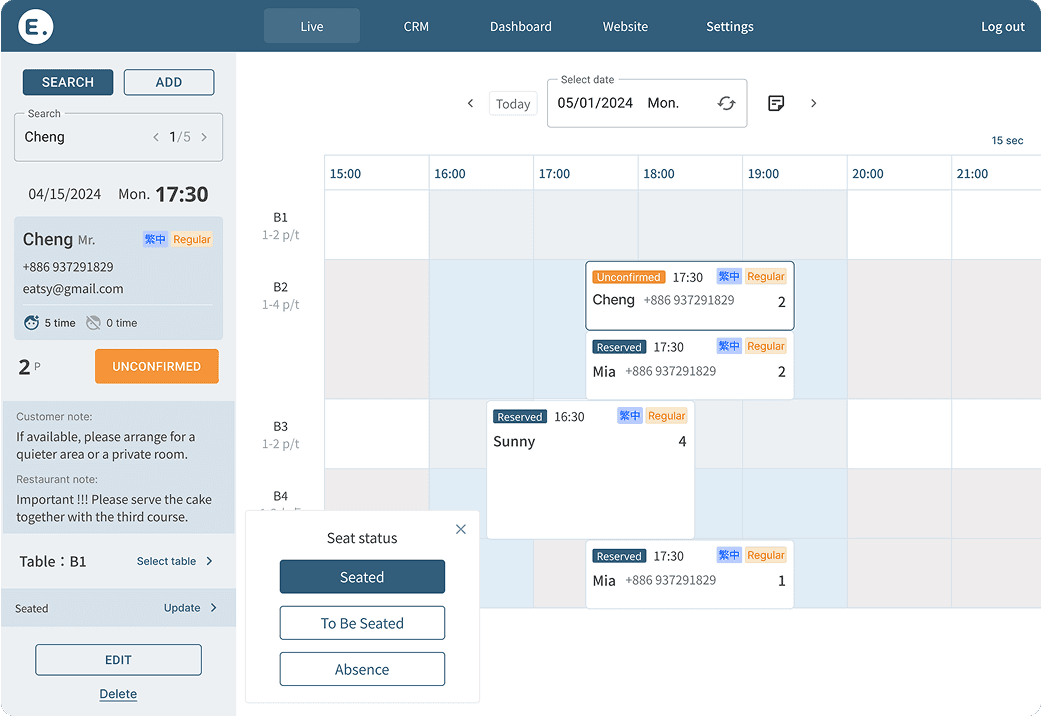
Task: Click the no-show count icon
Action: point(93,323)
